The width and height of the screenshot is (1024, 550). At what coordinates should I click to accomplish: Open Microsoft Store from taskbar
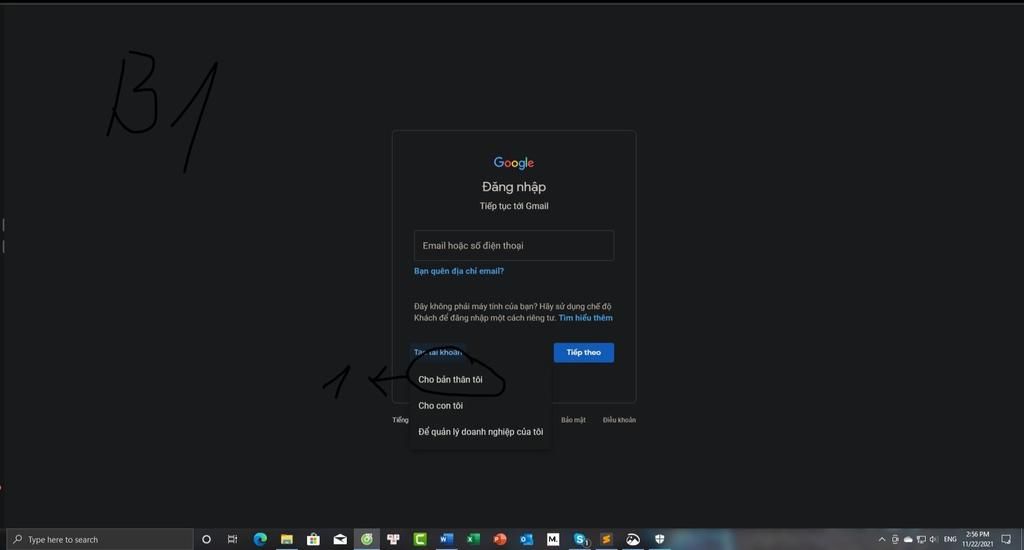pos(313,540)
